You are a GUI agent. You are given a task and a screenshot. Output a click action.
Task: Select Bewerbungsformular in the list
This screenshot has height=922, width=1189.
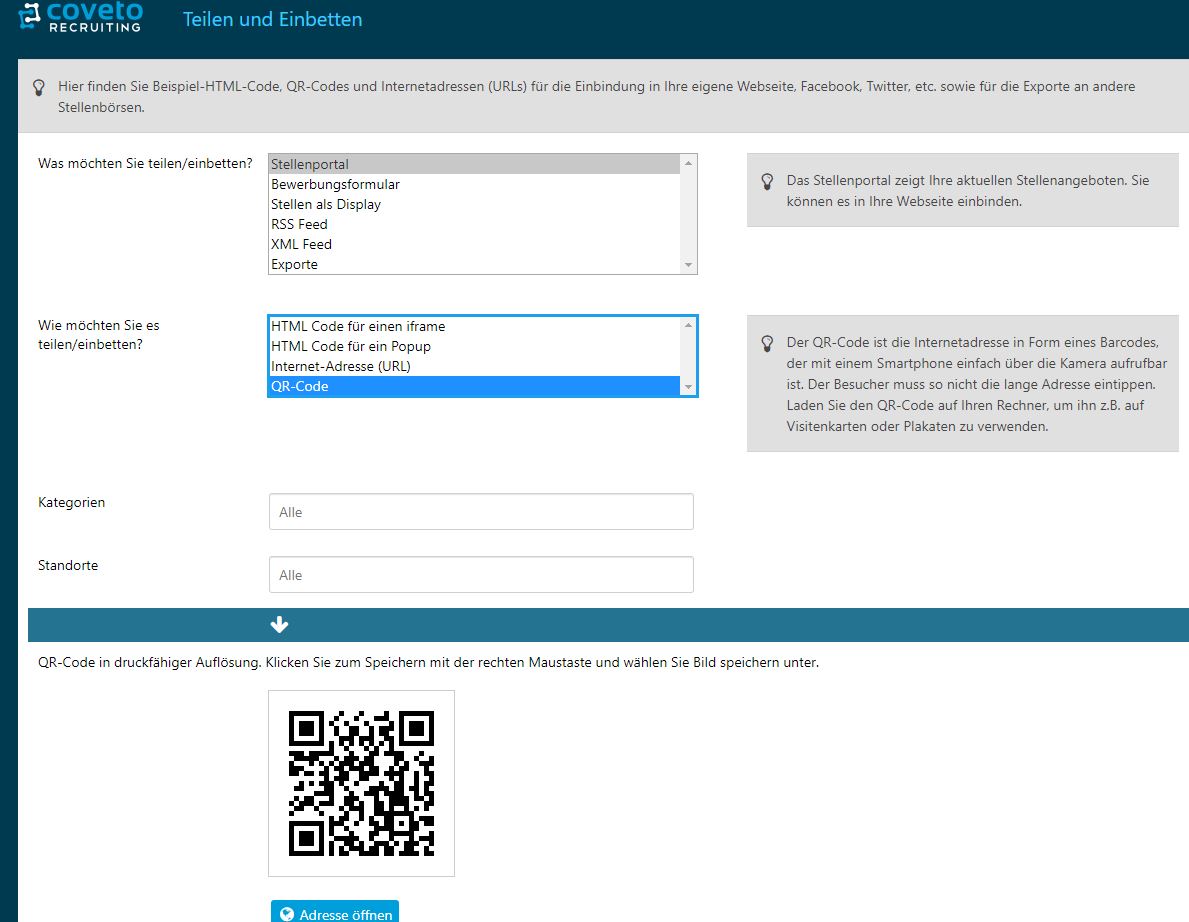(x=475, y=184)
